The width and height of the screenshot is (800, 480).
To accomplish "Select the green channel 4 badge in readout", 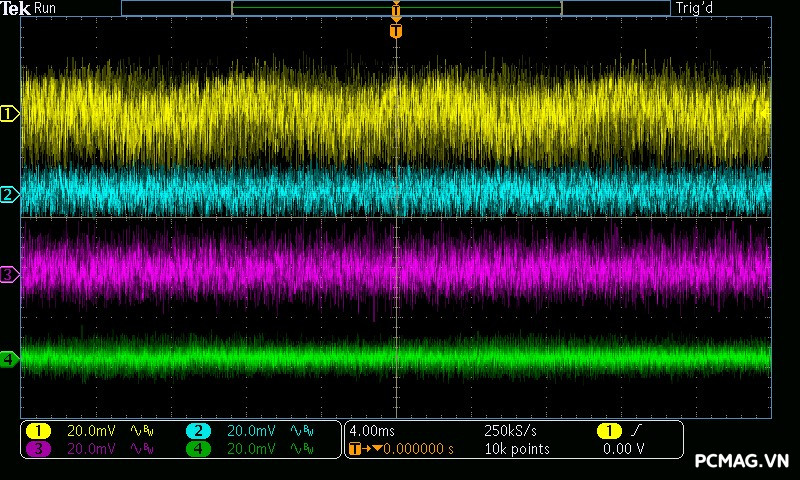I will 198,449.
